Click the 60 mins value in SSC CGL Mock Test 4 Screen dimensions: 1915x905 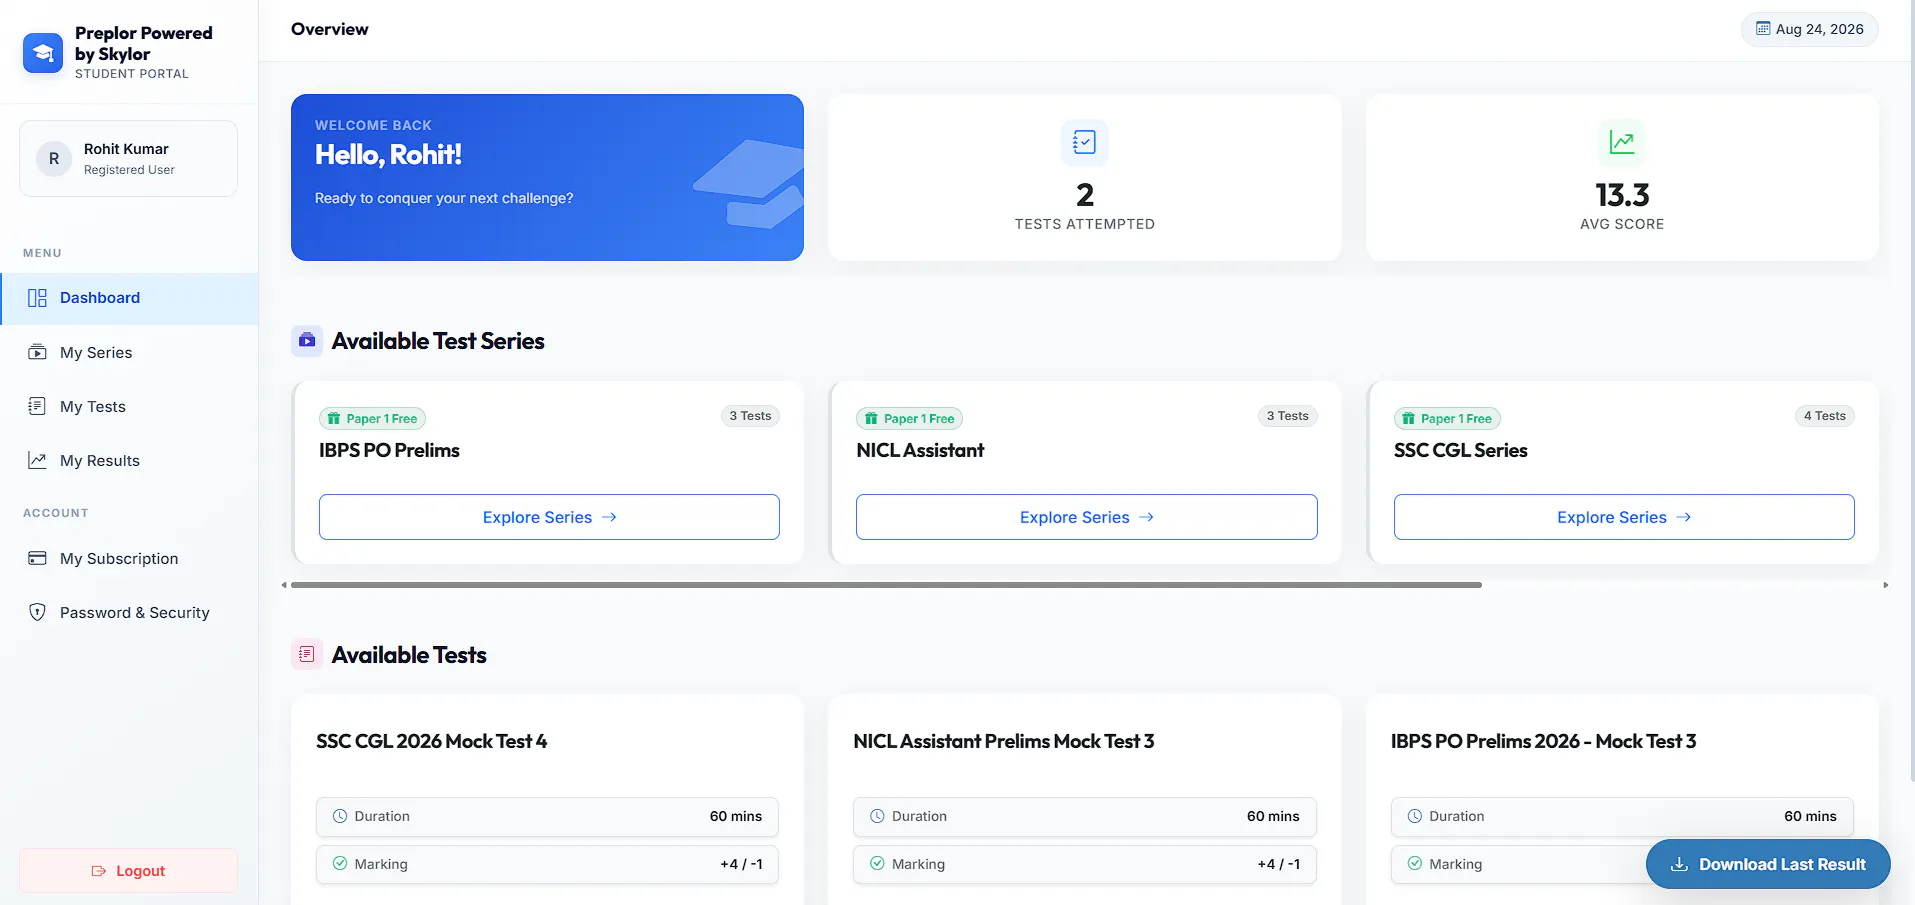tap(736, 816)
